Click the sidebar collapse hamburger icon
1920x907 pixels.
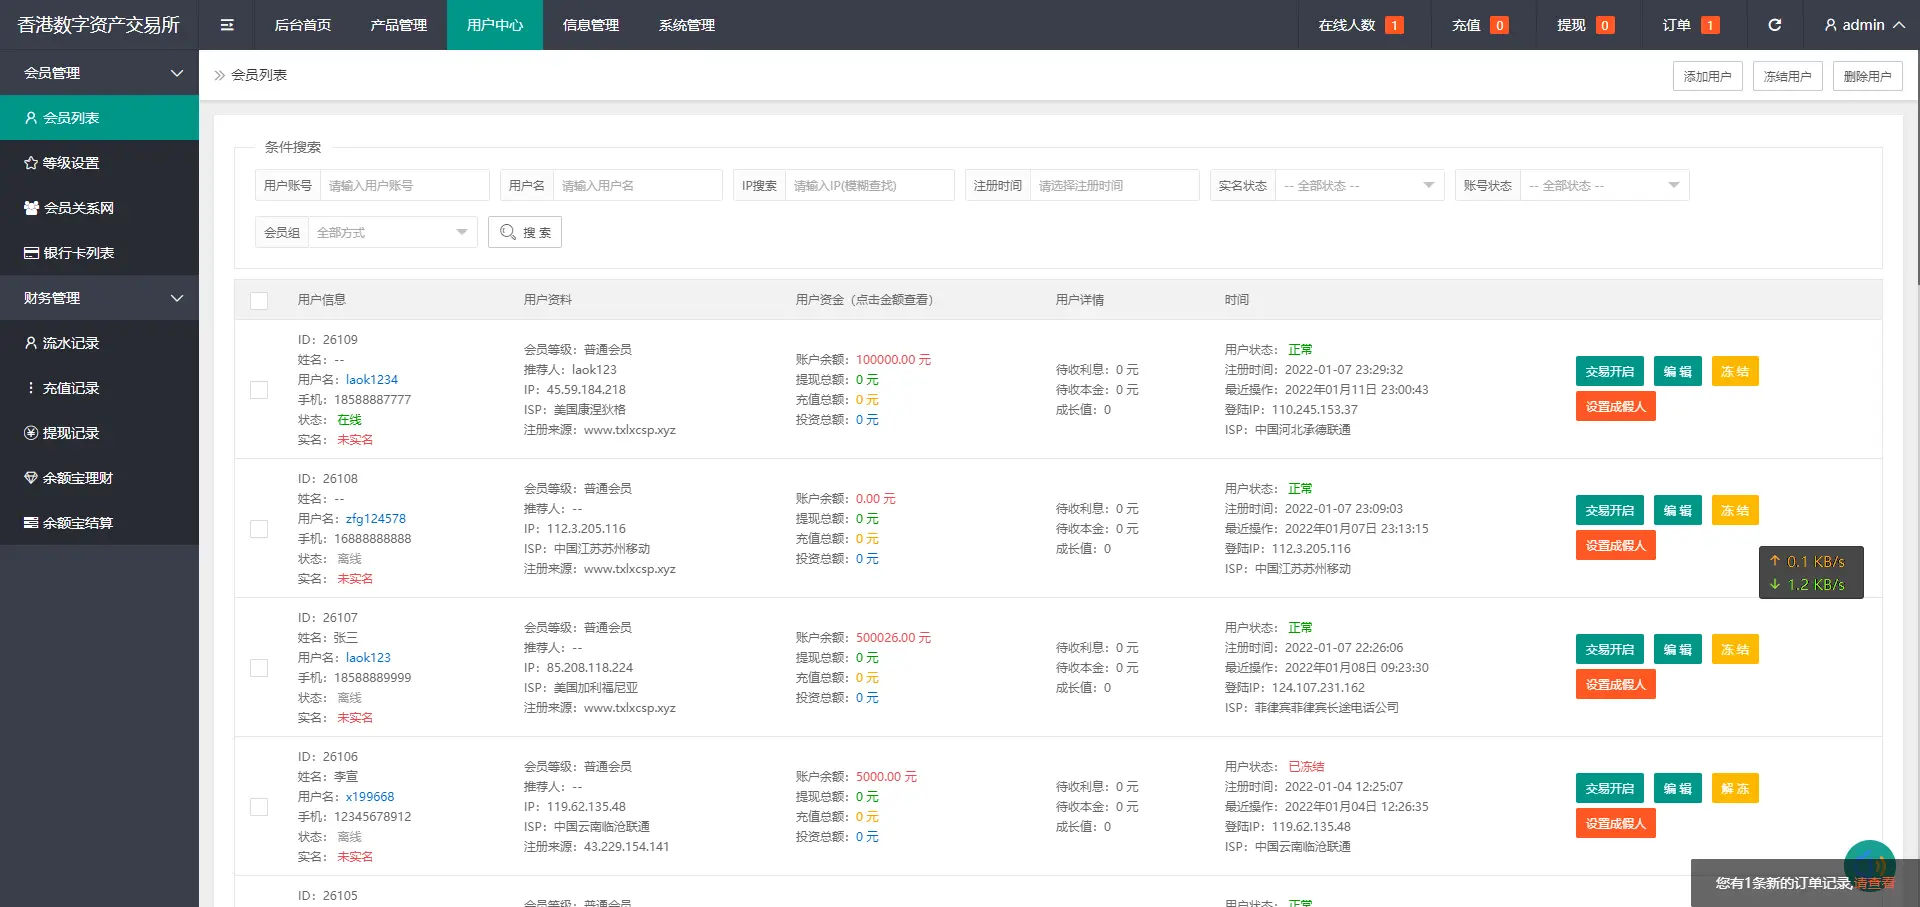tap(226, 25)
